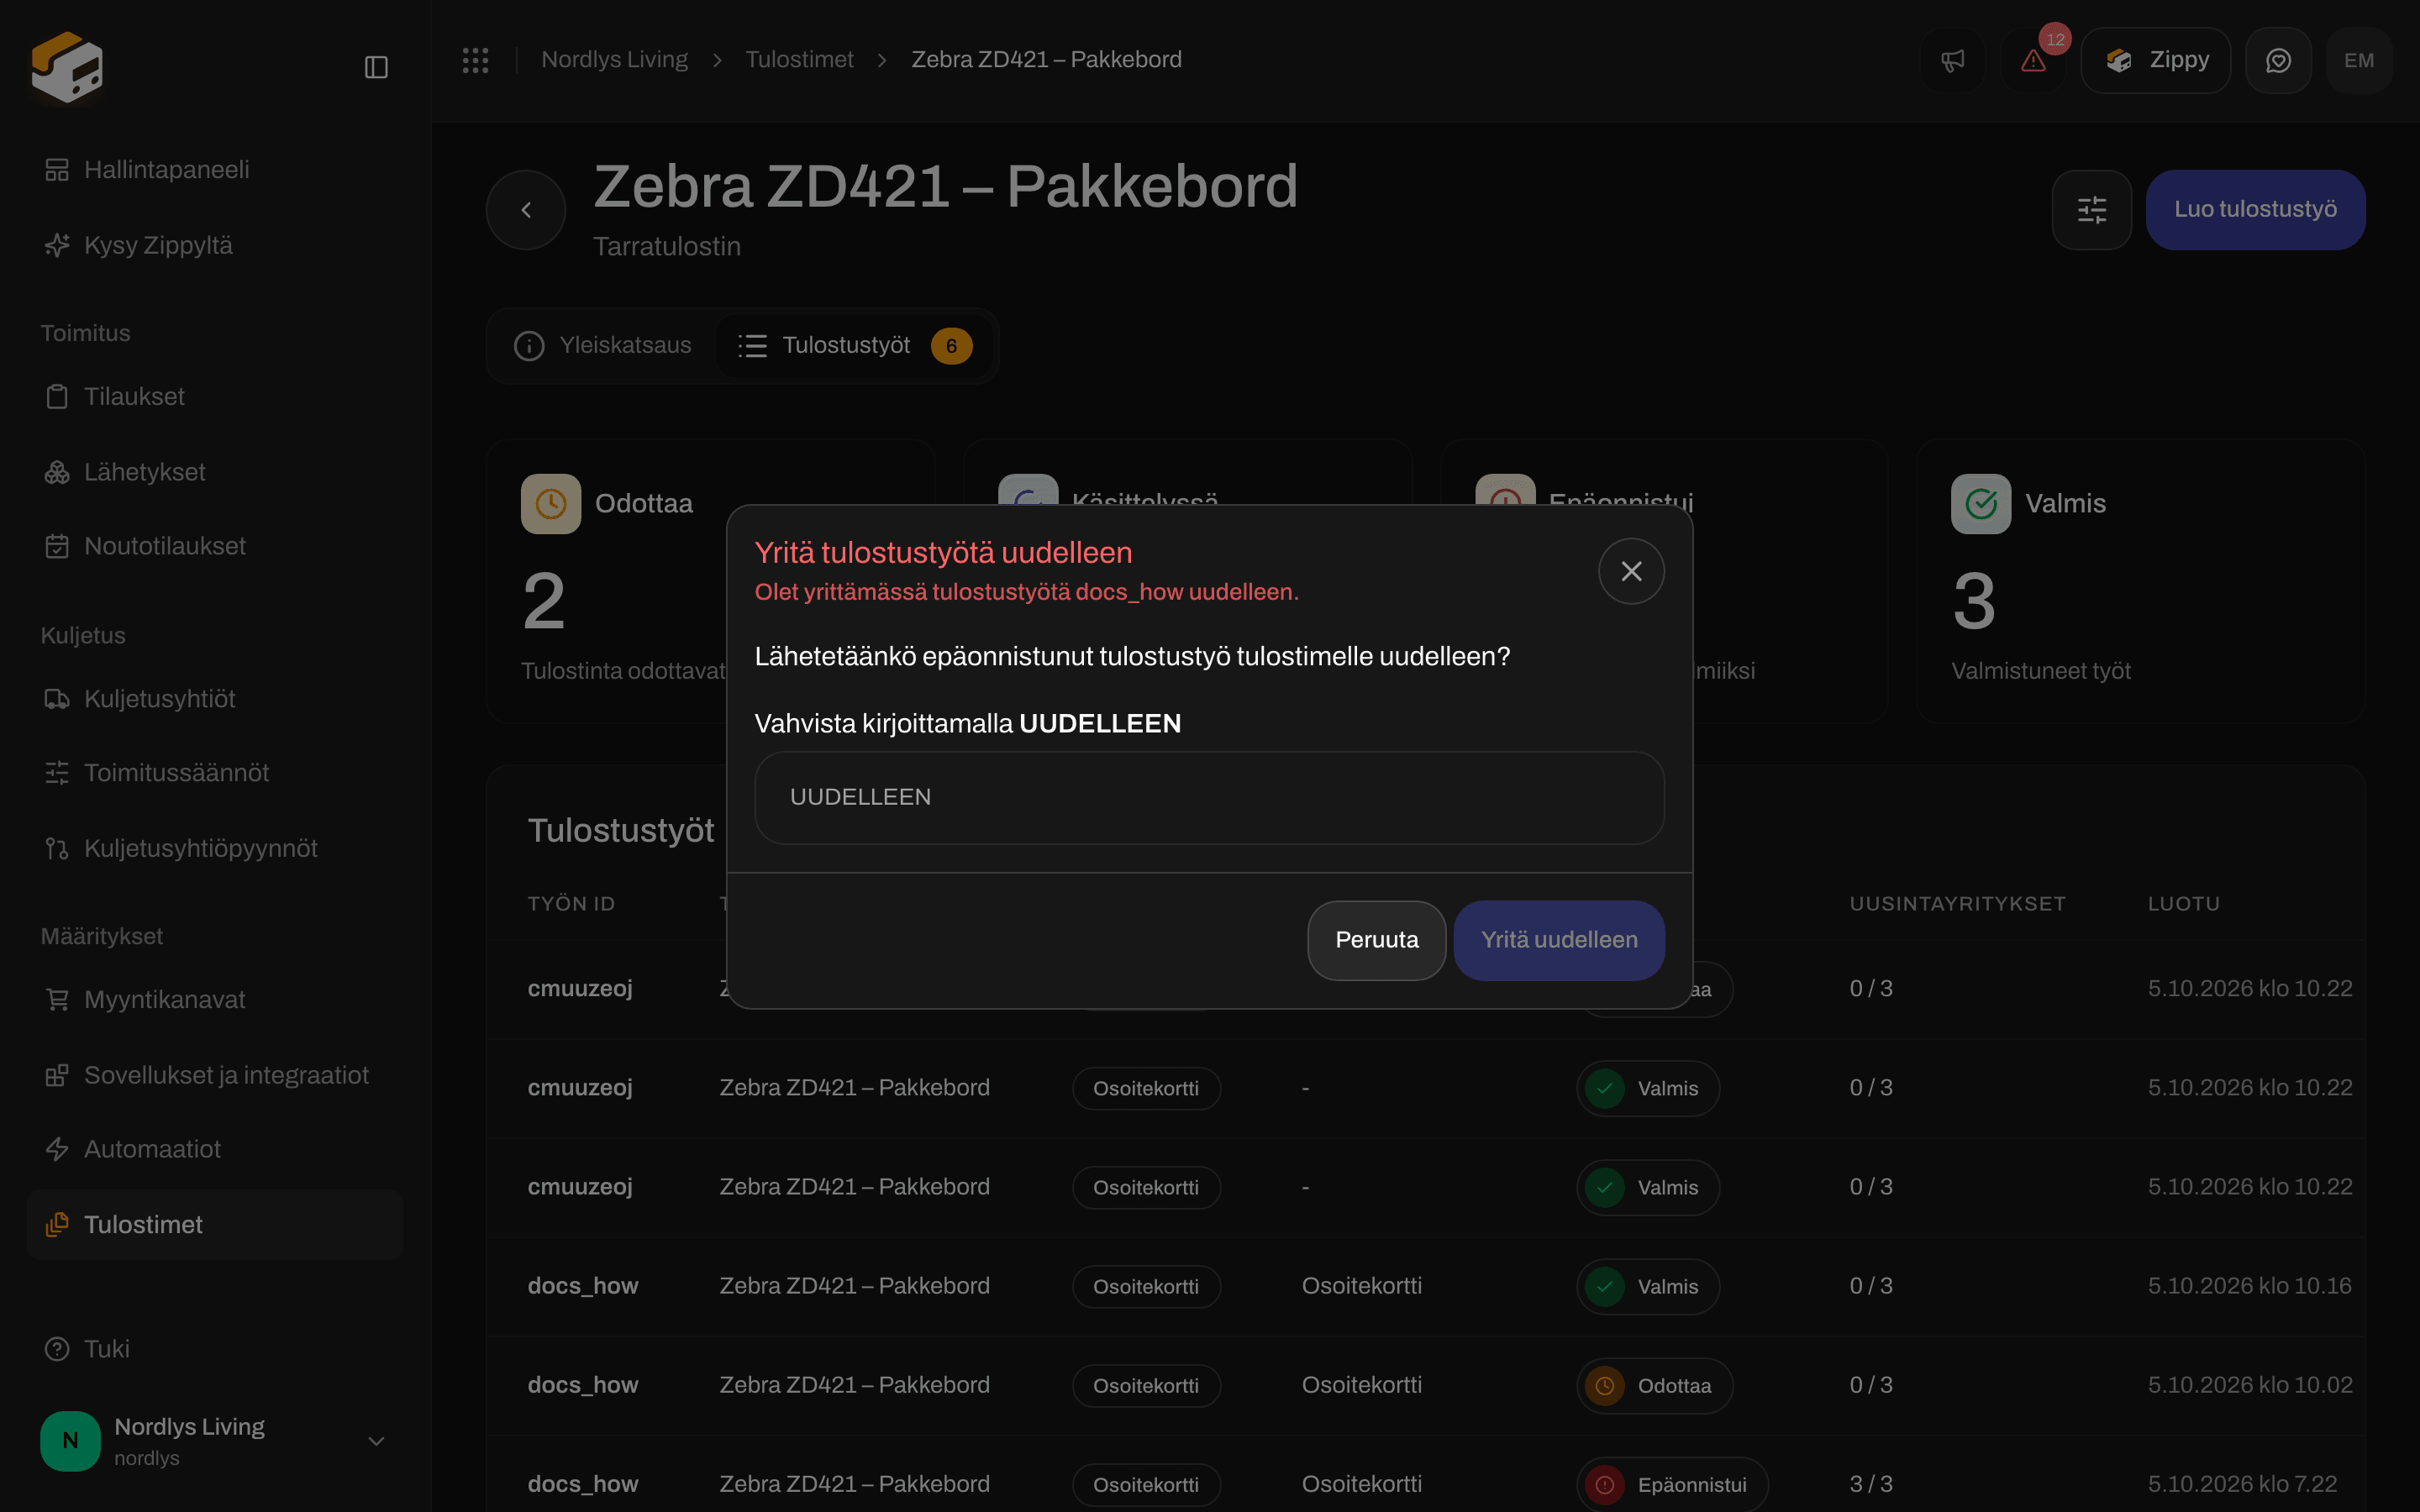Viewport: 2420px width, 1512px height.
Task: Open printer settings sliders icon
Action: point(2091,210)
